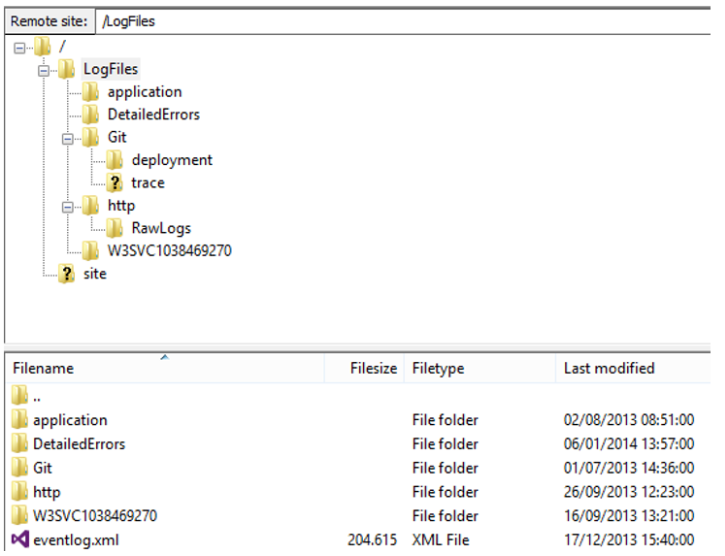Collapse the http folder tree node
Screen dimensions: 725x556
point(68,206)
